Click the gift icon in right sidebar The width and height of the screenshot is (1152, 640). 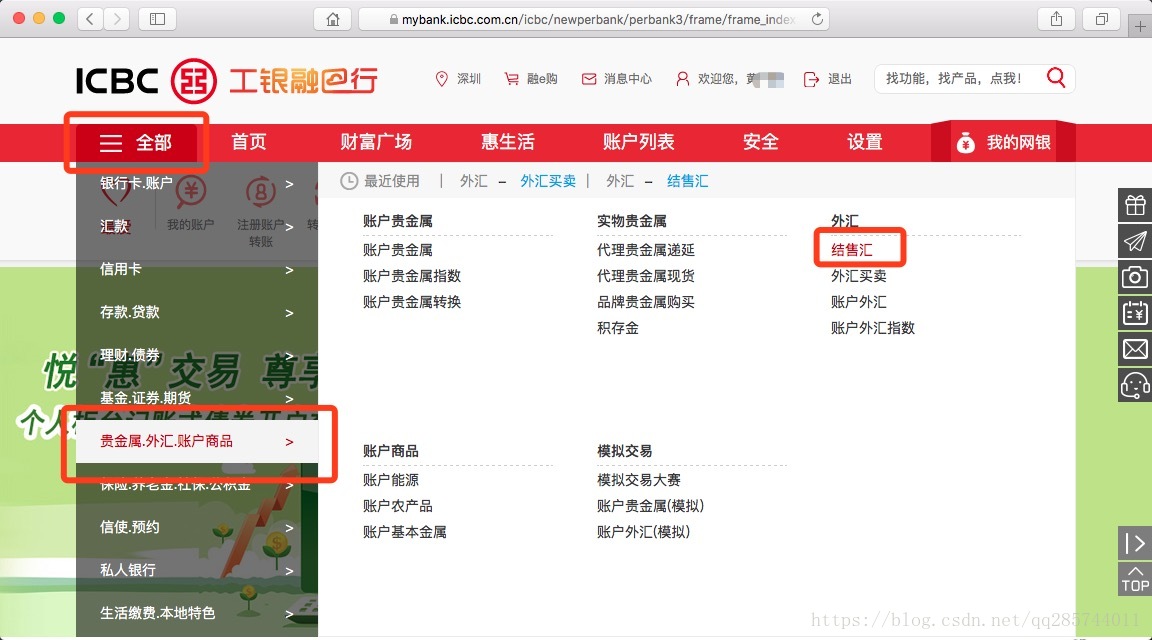(x=1135, y=205)
